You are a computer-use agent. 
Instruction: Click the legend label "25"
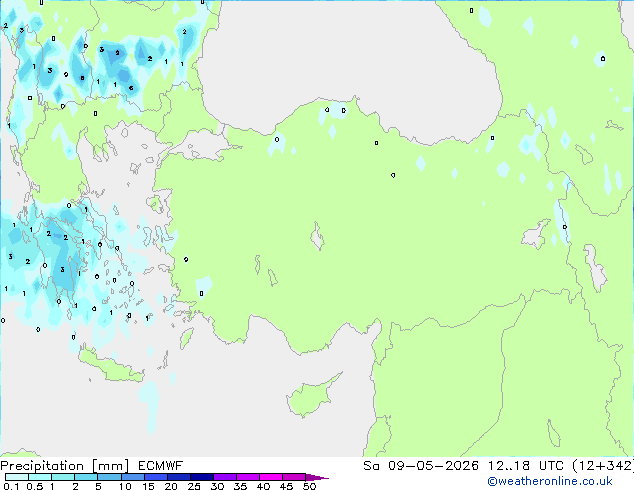coord(194,486)
